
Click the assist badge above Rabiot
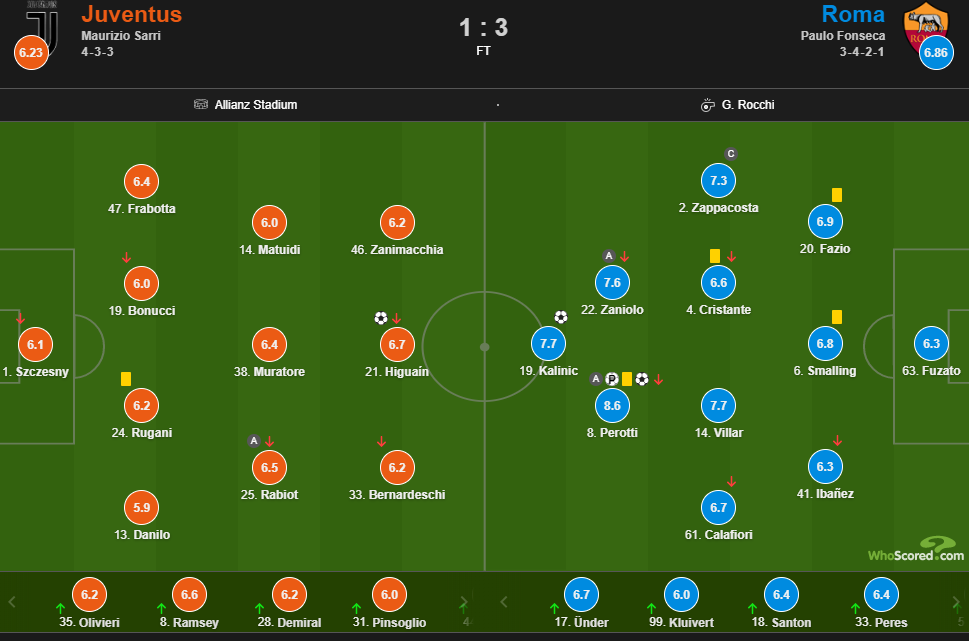[253, 441]
